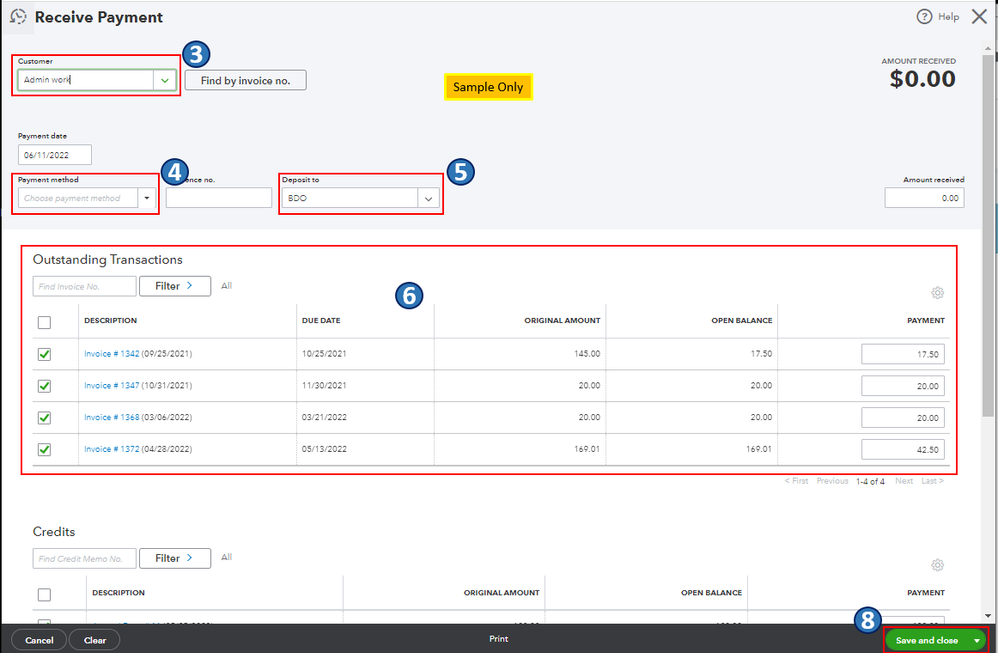Viewport: 998px width, 653px height.
Task: Click the vertical scrollbar thumb
Action: 988,235
